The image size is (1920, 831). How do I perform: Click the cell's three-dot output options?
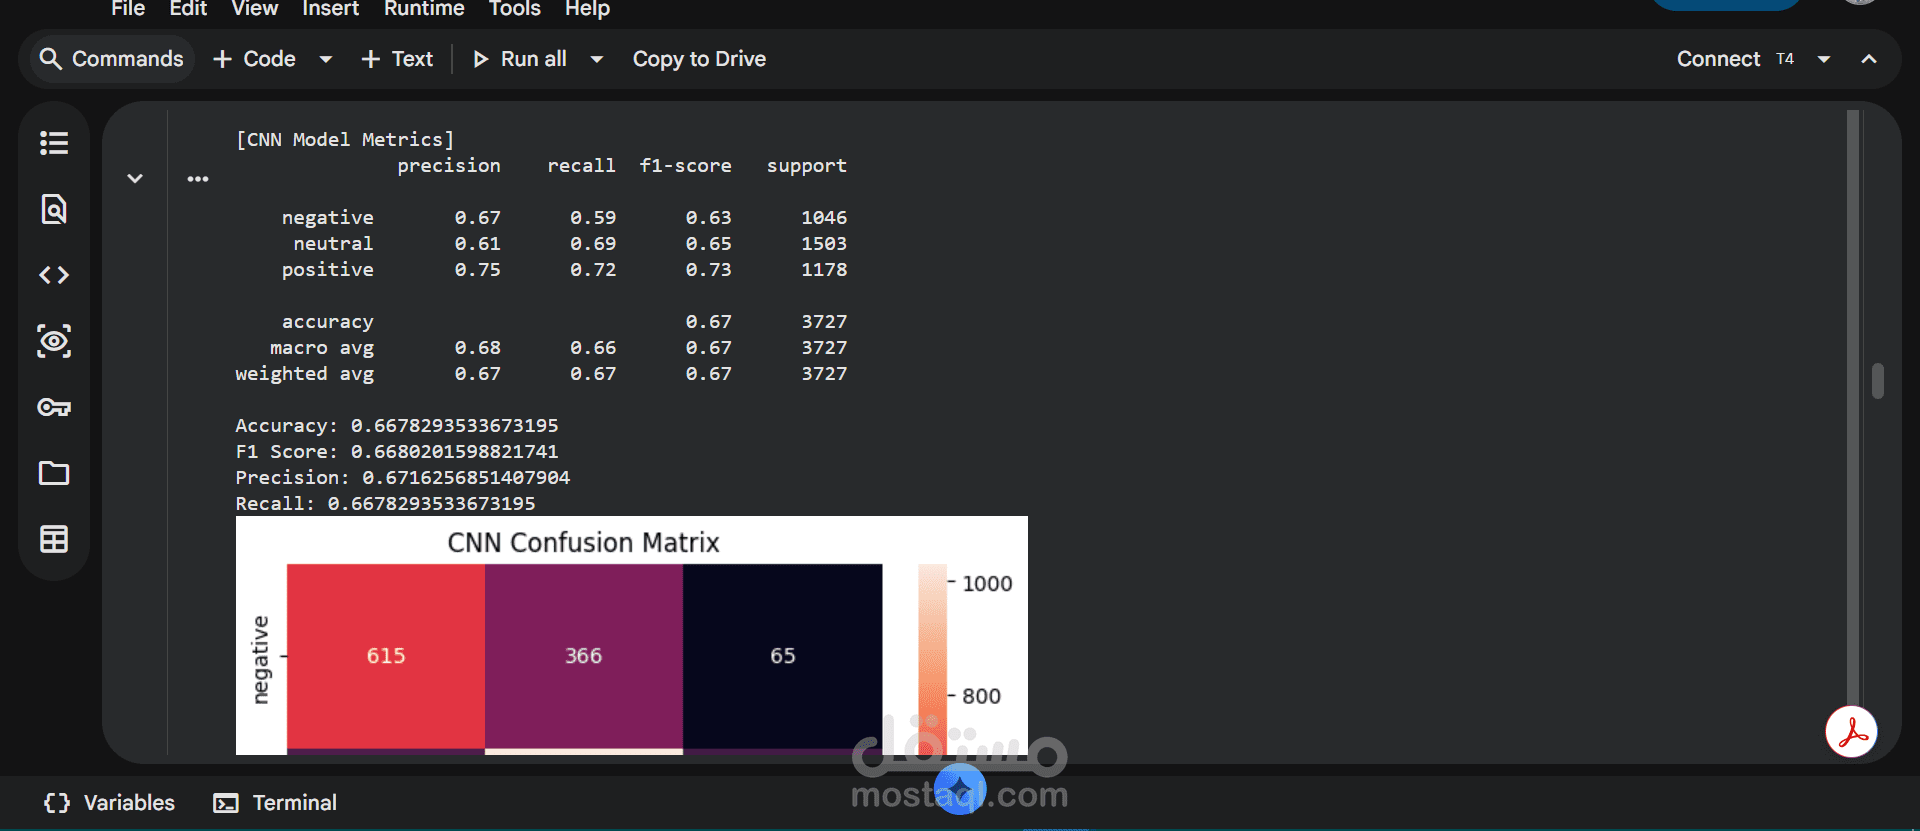pyautogui.click(x=198, y=179)
